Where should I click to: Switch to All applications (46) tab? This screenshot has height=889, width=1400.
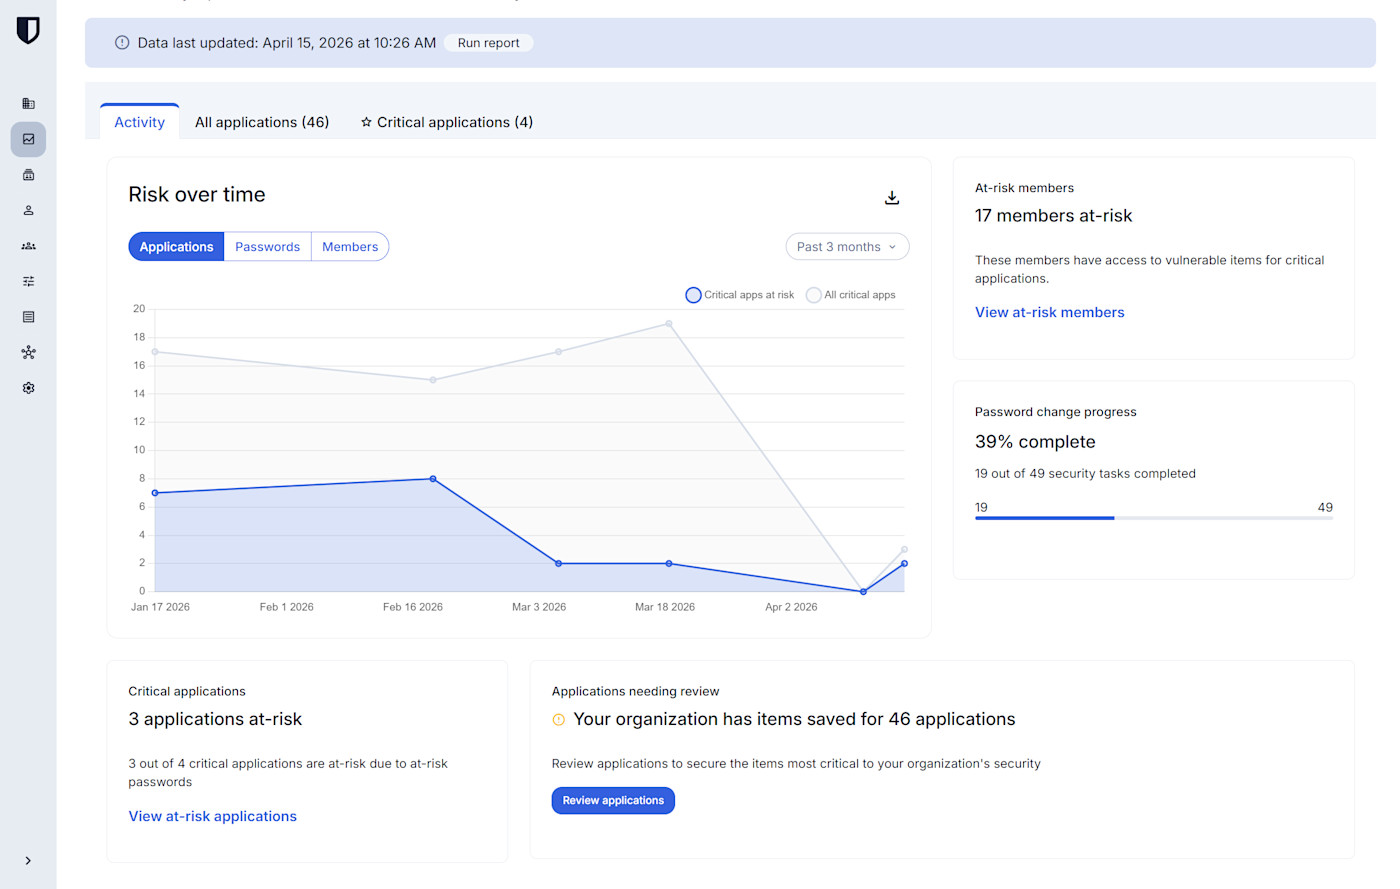tap(262, 122)
